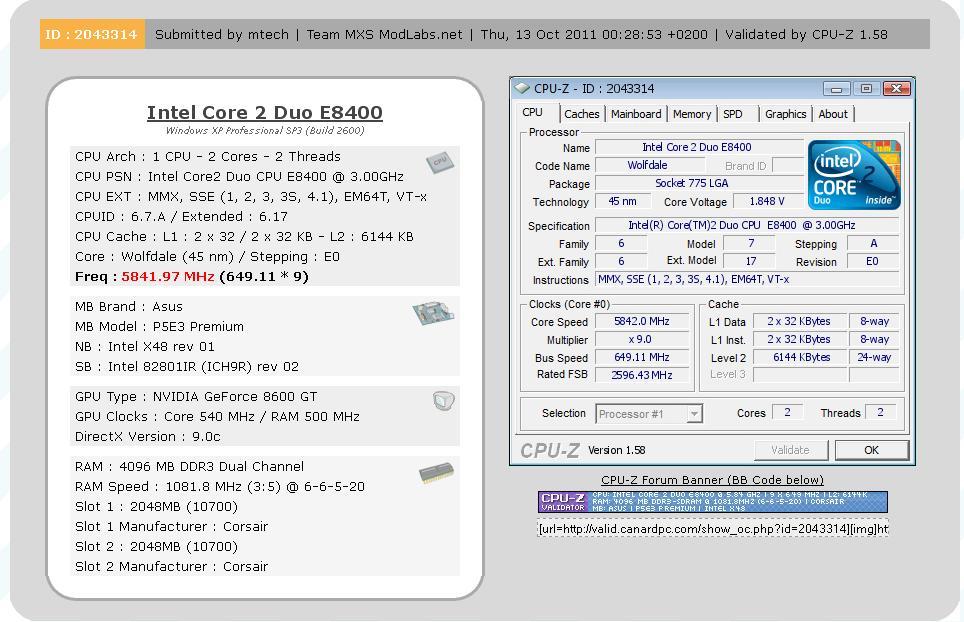Click the Slot 2 : 2048MB (10700) line

pyautogui.click(x=156, y=546)
